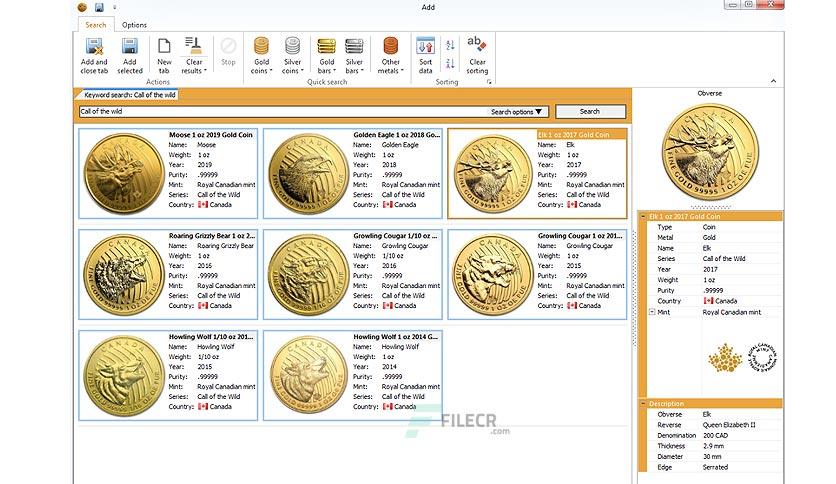
Task: Open Other metals quick search
Action: 391,55
